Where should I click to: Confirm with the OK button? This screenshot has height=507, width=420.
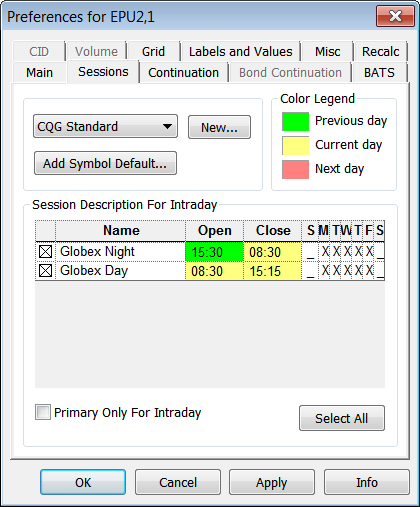point(83,482)
